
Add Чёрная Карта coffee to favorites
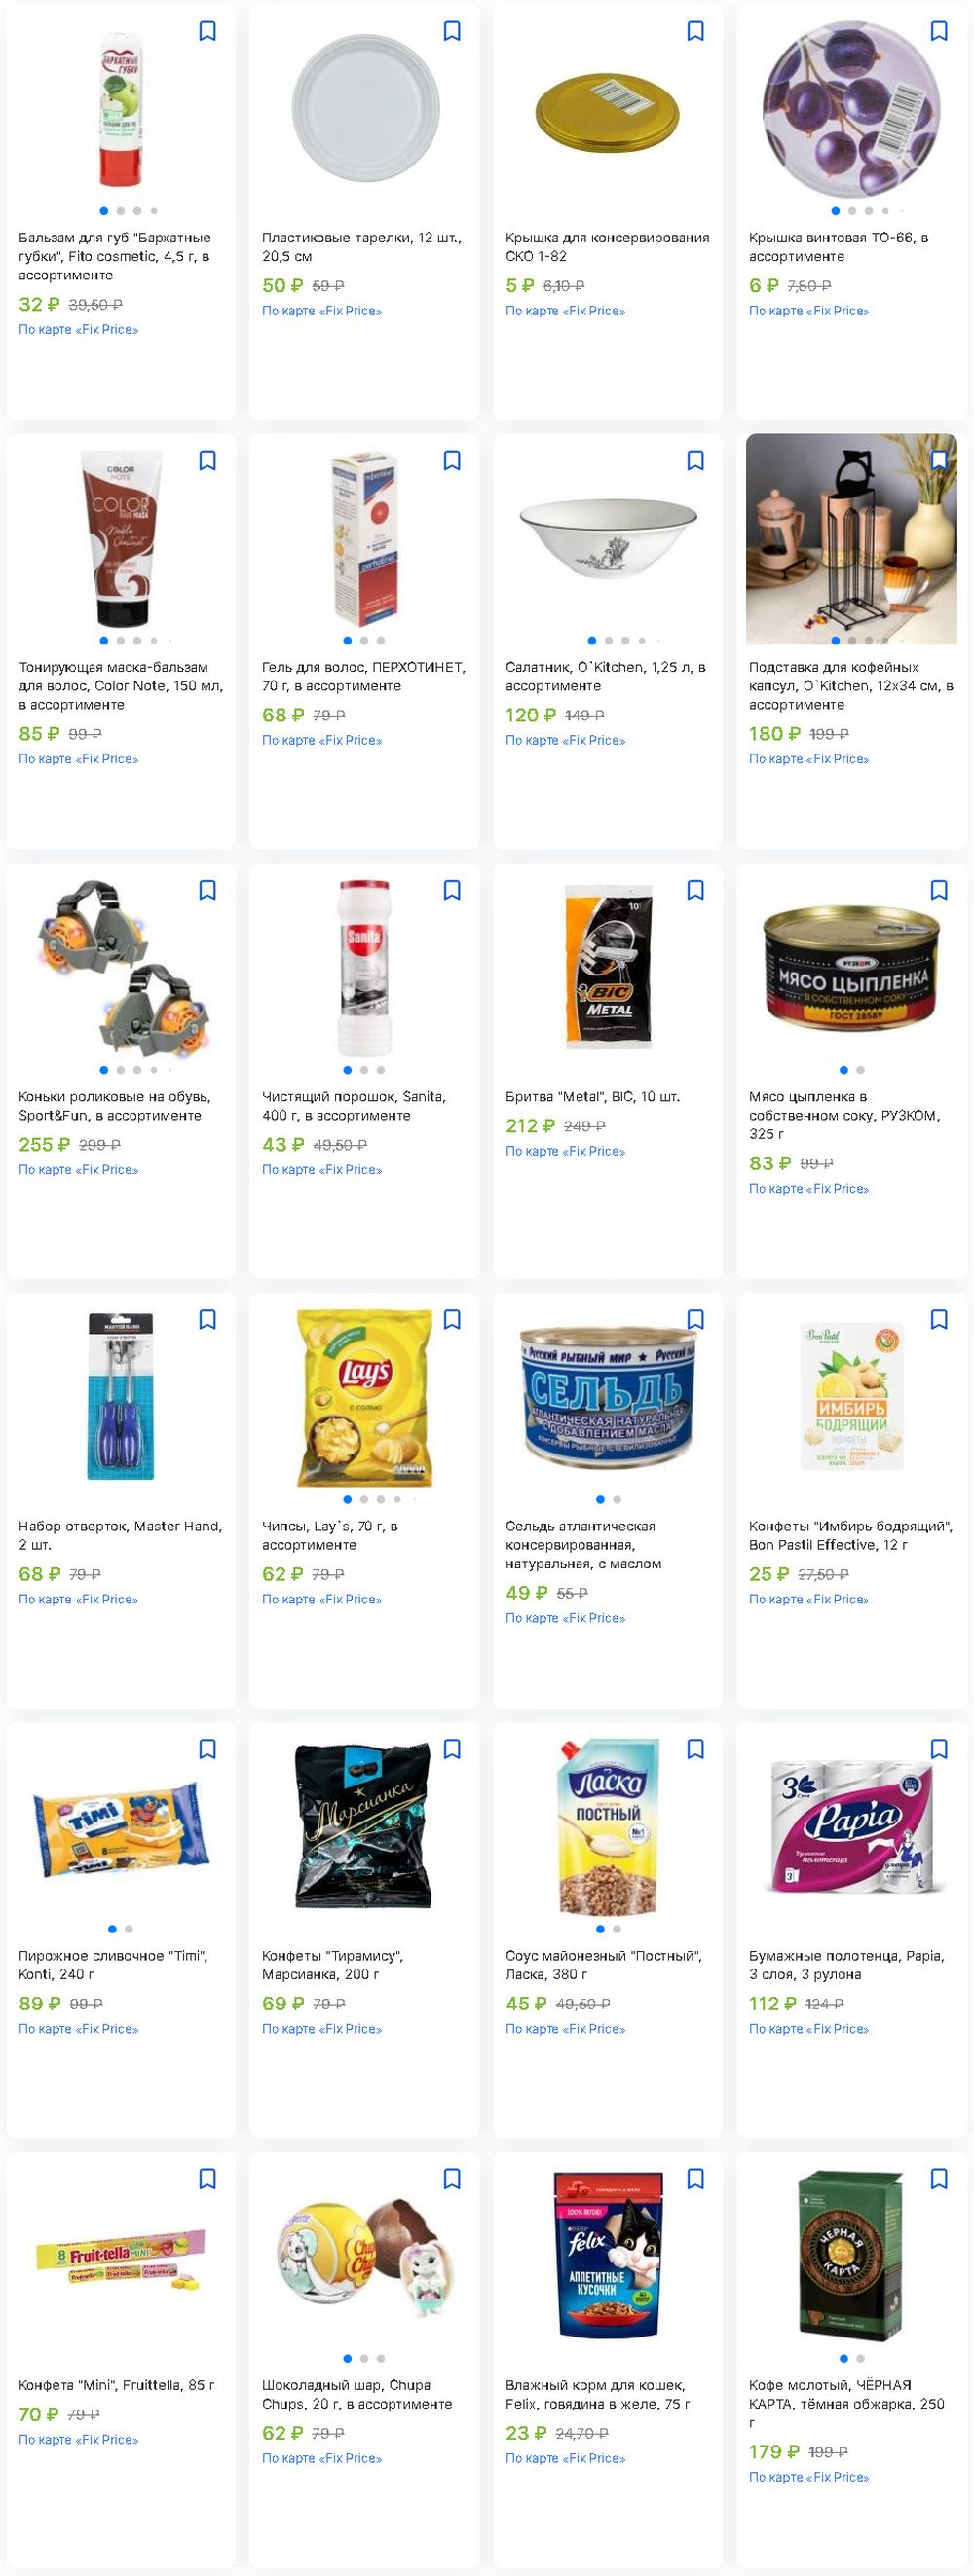[938, 2178]
